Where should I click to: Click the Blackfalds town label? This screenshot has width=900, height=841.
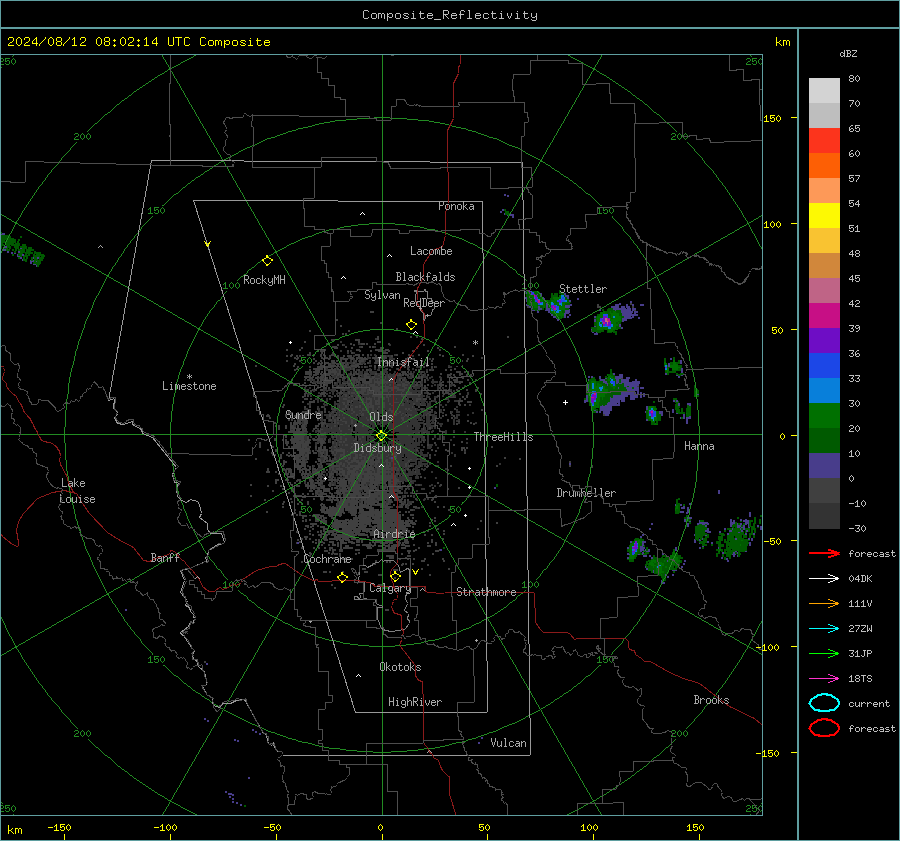pyautogui.click(x=425, y=277)
